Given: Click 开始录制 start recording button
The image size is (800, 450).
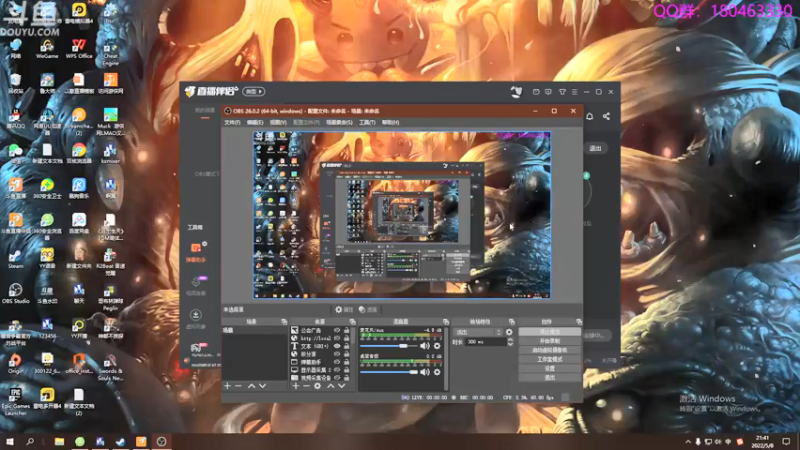Looking at the screenshot, I should pos(549,341).
